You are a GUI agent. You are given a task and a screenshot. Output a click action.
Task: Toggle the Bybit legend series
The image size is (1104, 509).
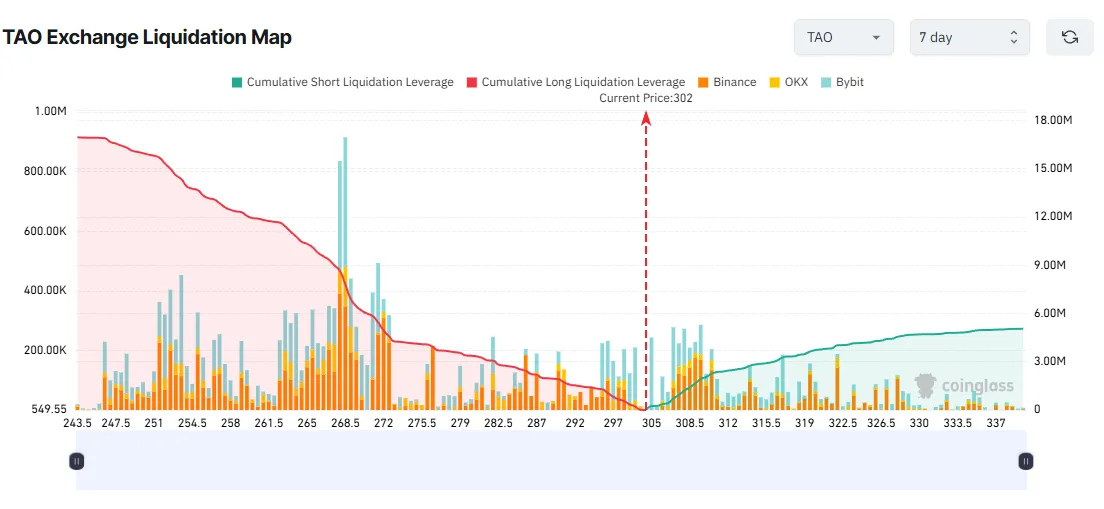coord(842,82)
